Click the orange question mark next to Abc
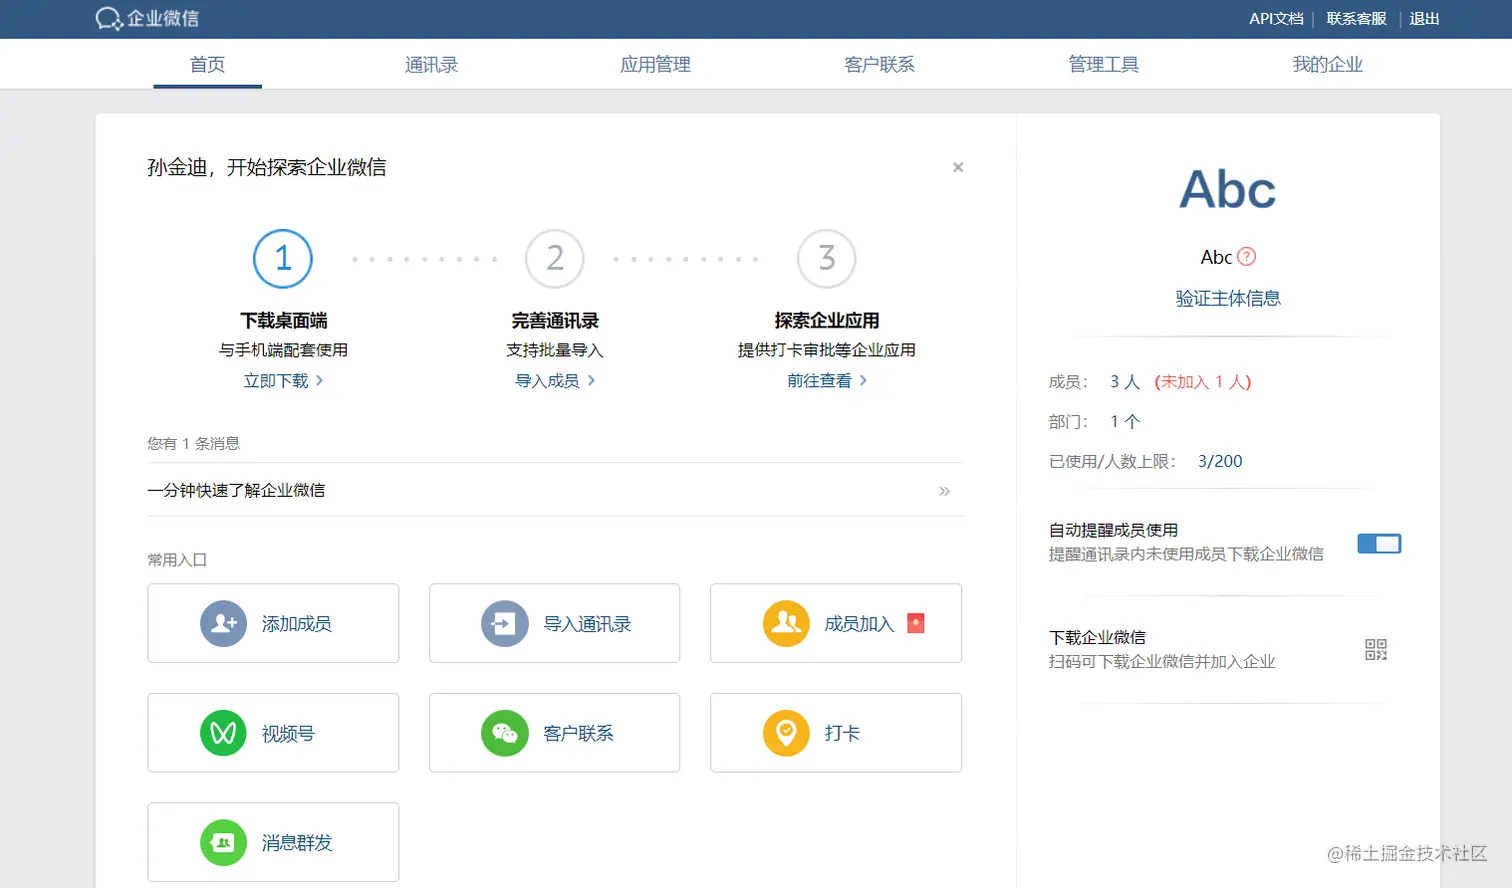1512x888 pixels. click(1246, 257)
